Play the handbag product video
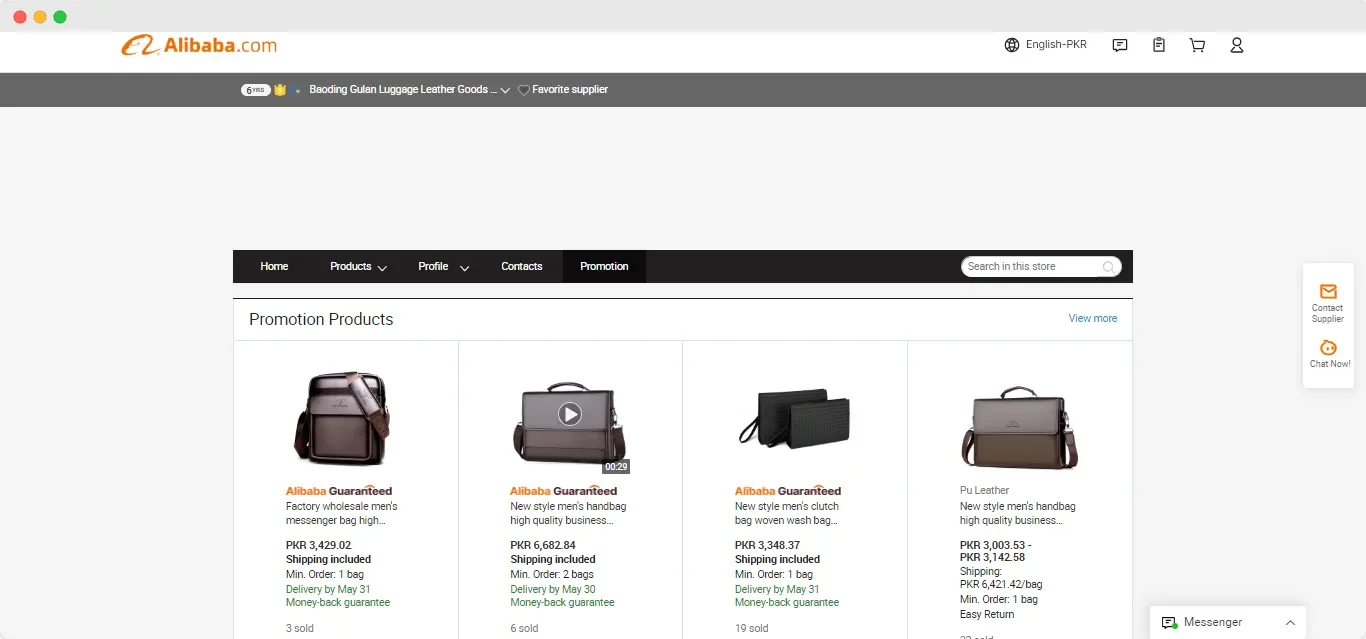Viewport: 1366px width, 639px height. click(570, 414)
